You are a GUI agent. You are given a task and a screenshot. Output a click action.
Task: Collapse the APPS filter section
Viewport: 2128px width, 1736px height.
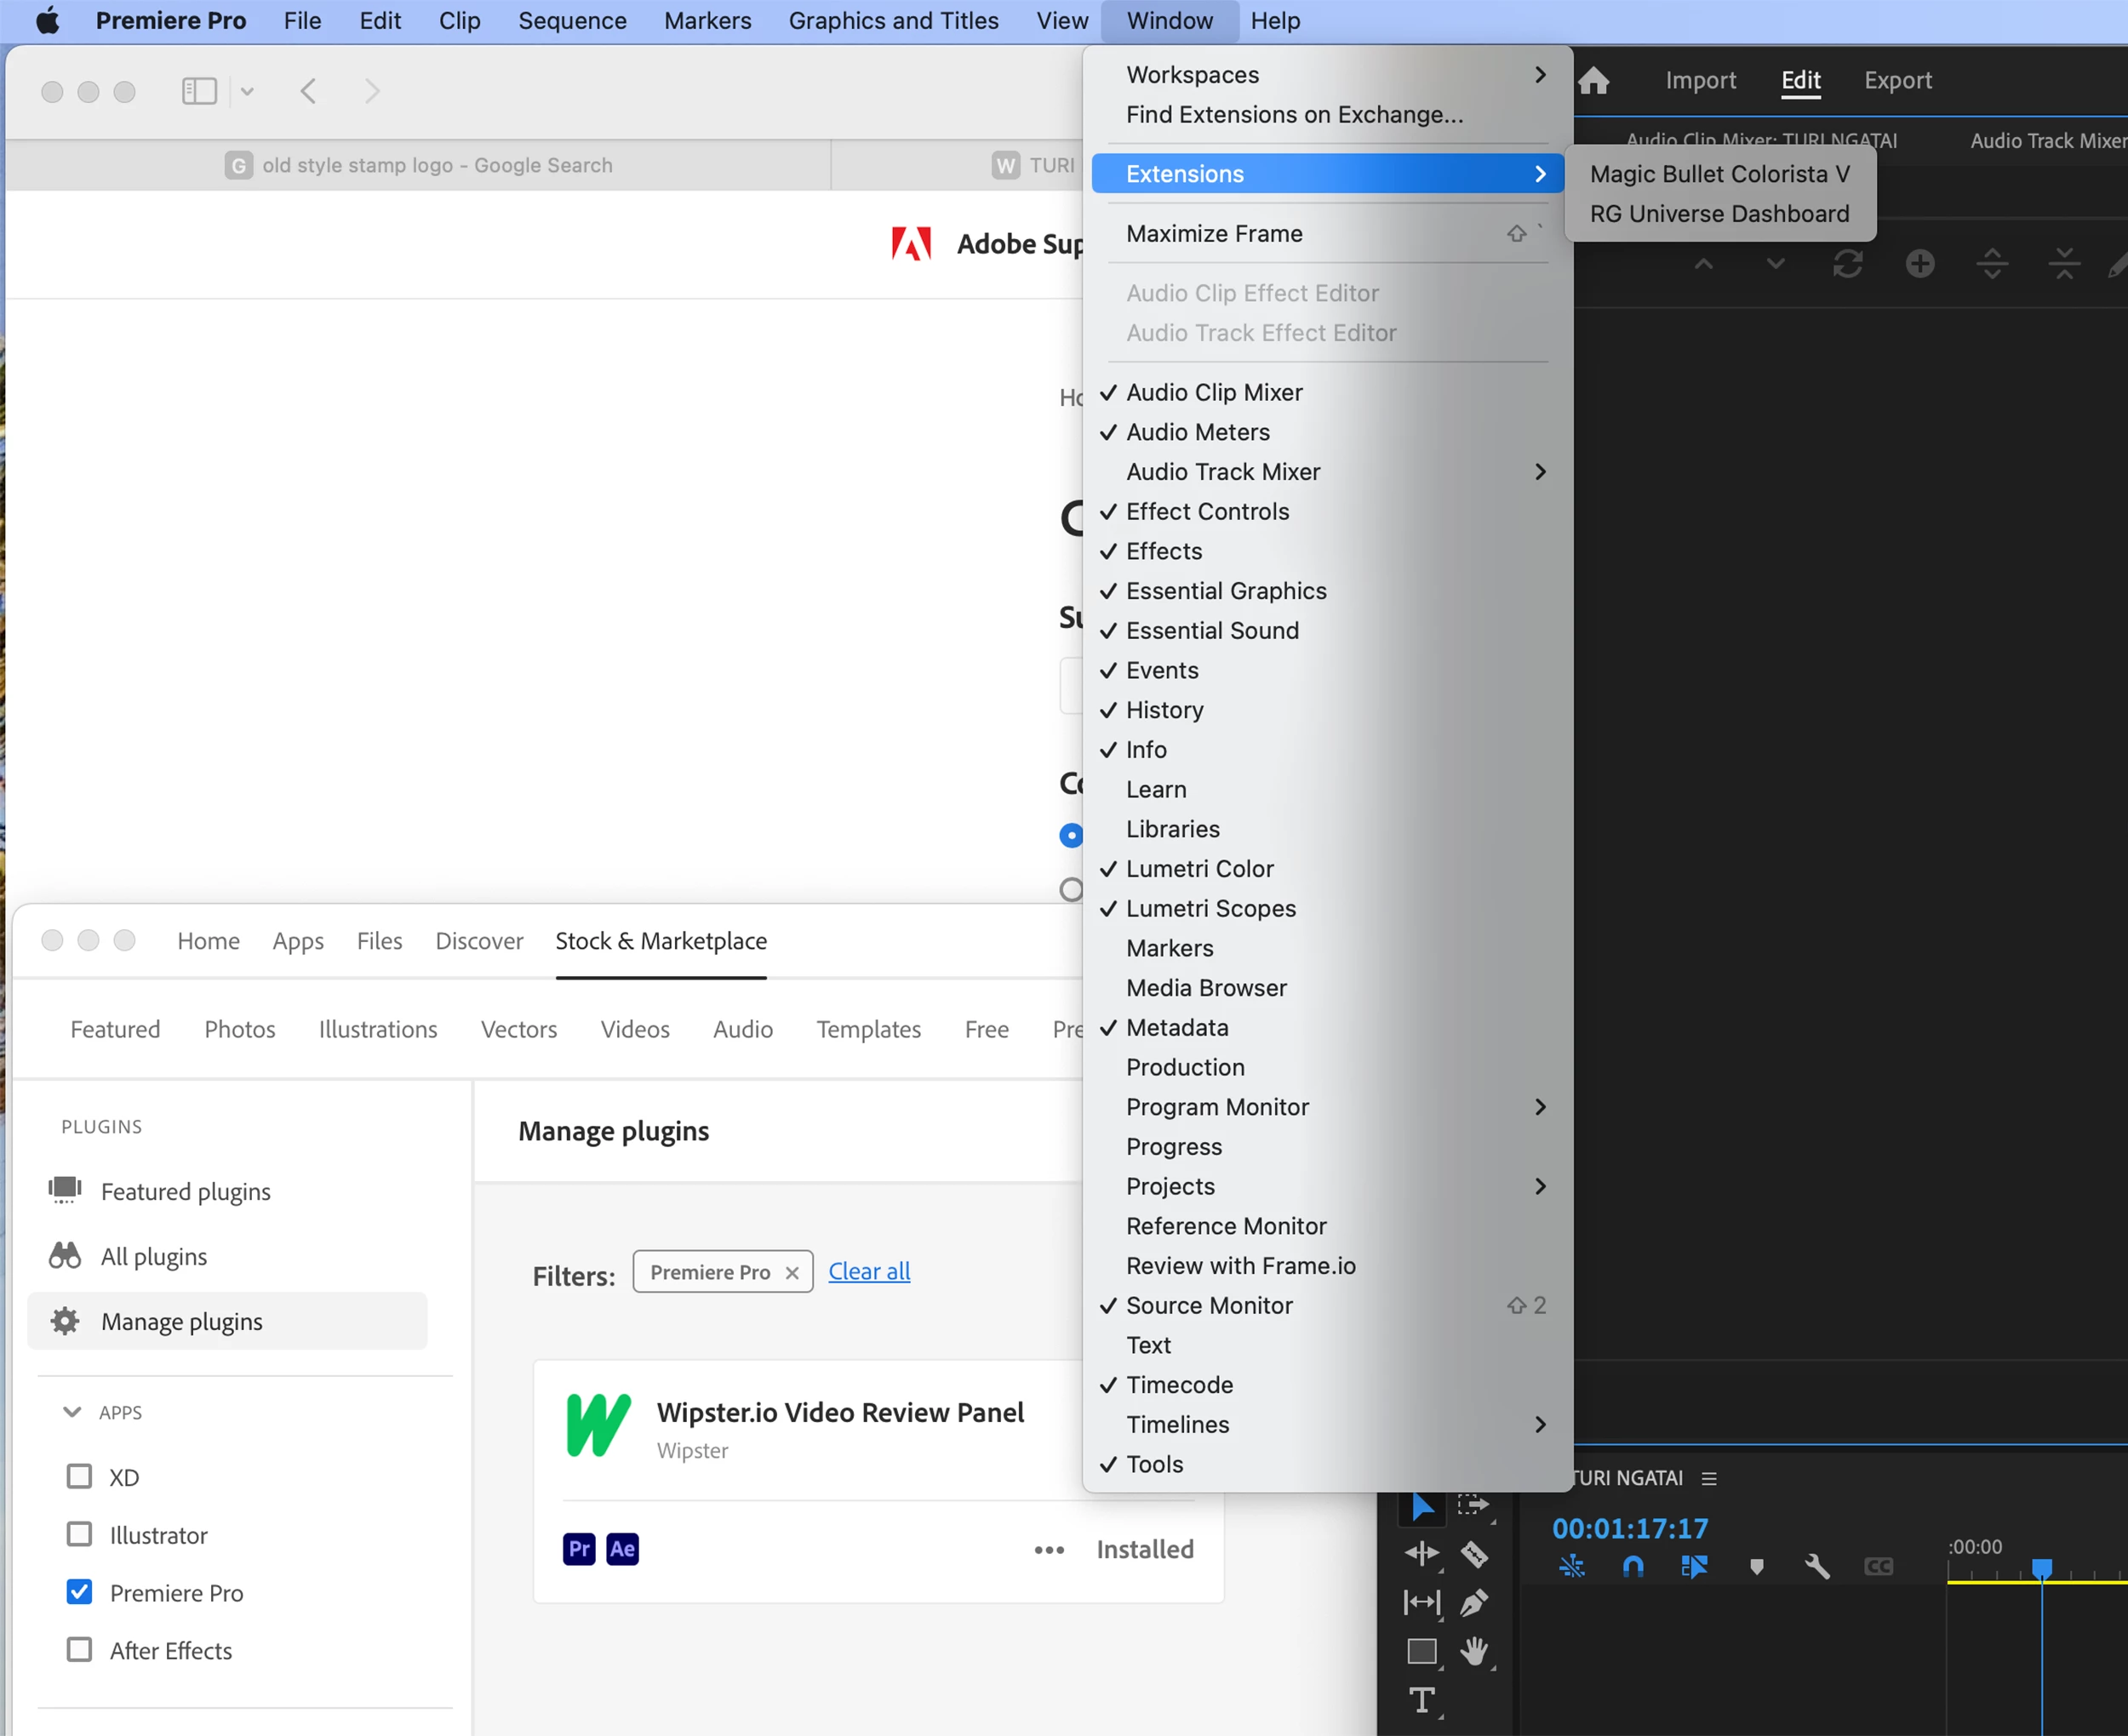coord(72,1412)
